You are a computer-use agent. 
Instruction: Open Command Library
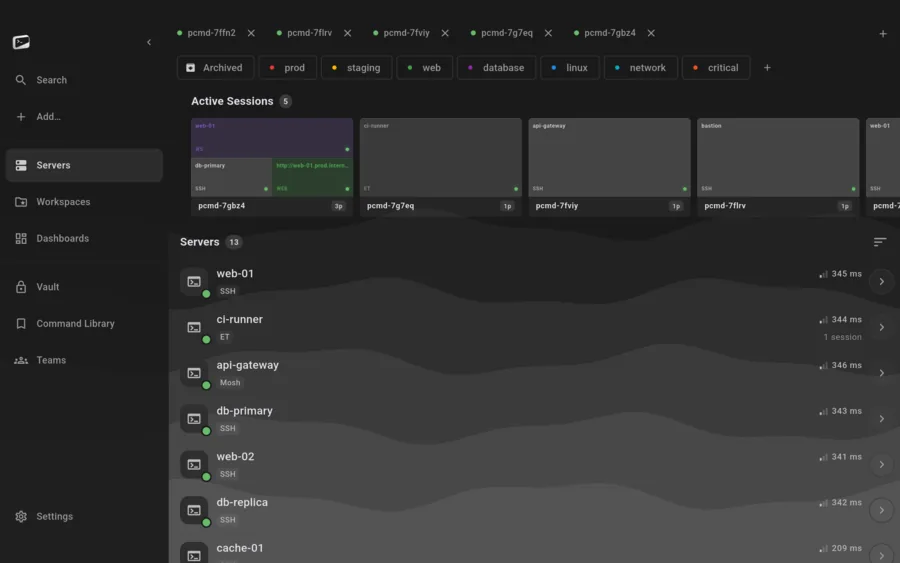click(84, 324)
